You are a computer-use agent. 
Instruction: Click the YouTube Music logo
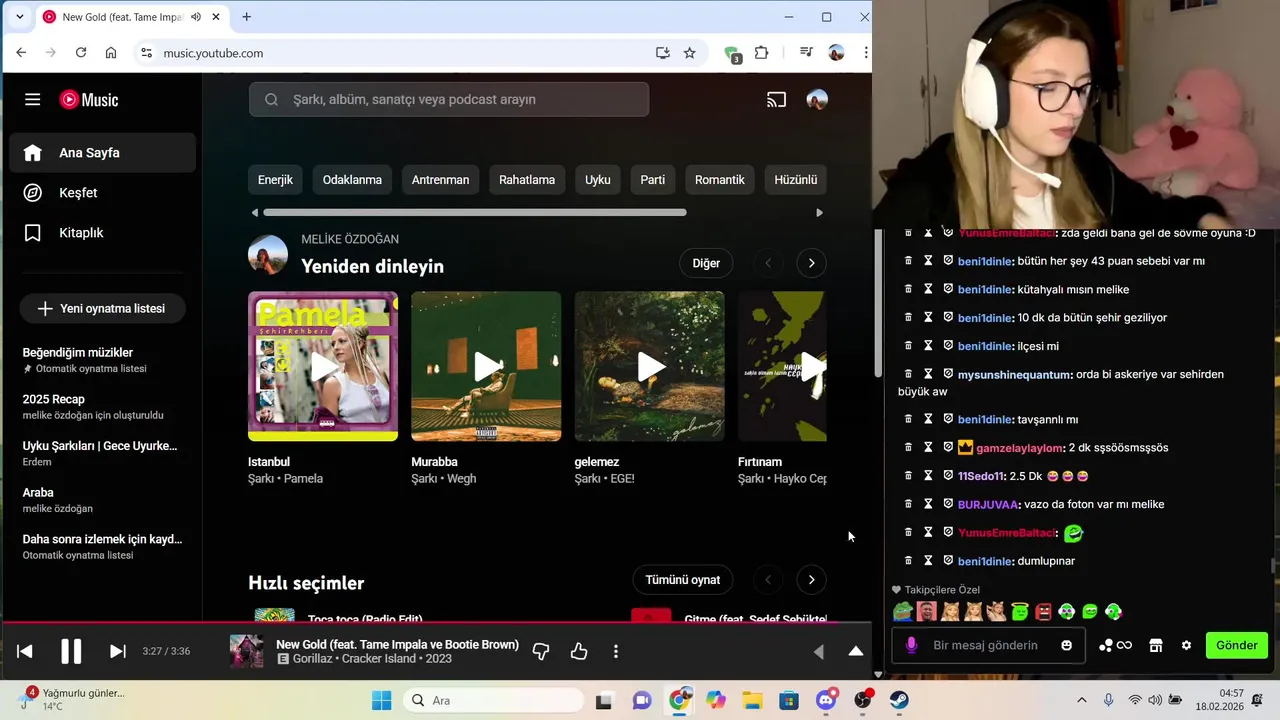click(89, 100)
